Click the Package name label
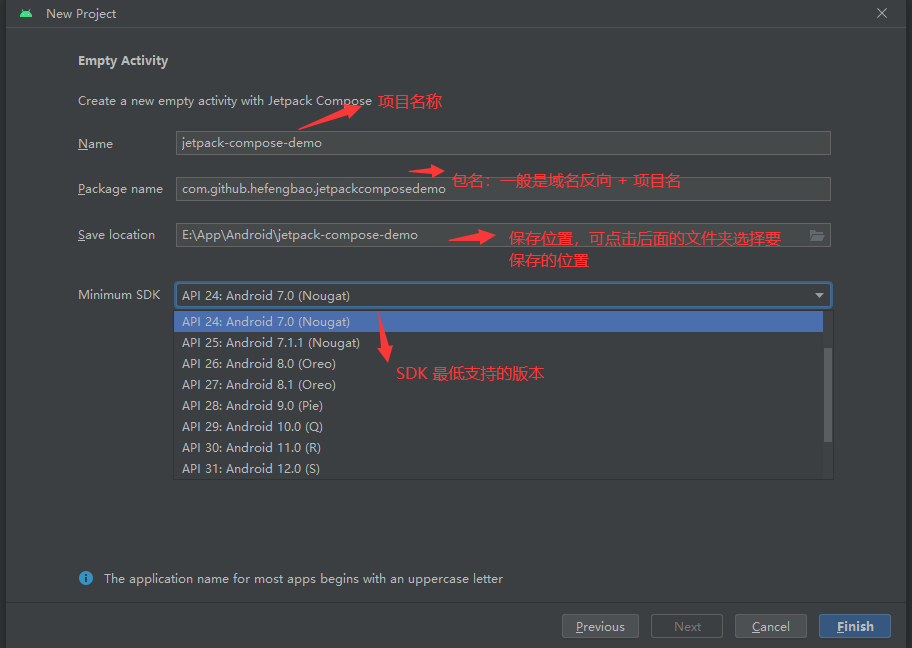The height and width of the screenshot is (648, 912). pyautogui.click(x=120, y=189)
